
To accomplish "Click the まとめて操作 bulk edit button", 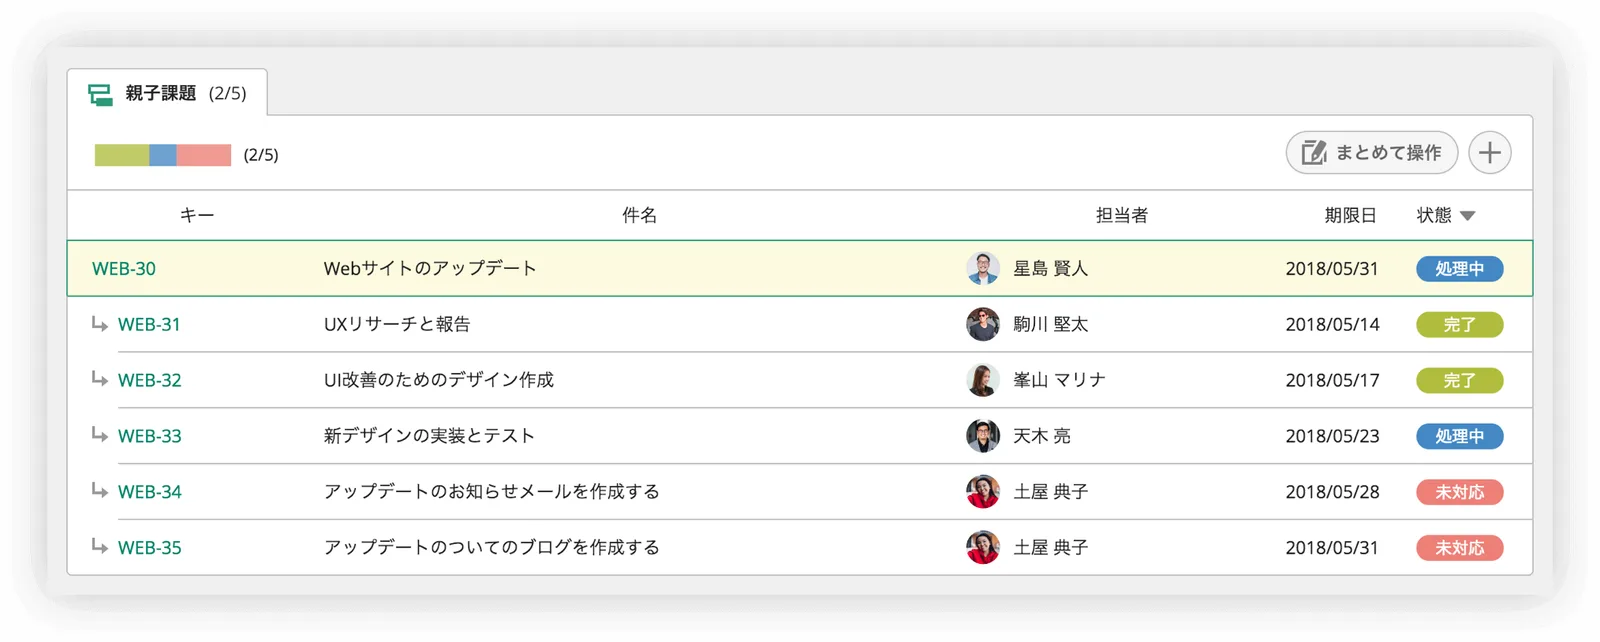I will click(1371, 153).
